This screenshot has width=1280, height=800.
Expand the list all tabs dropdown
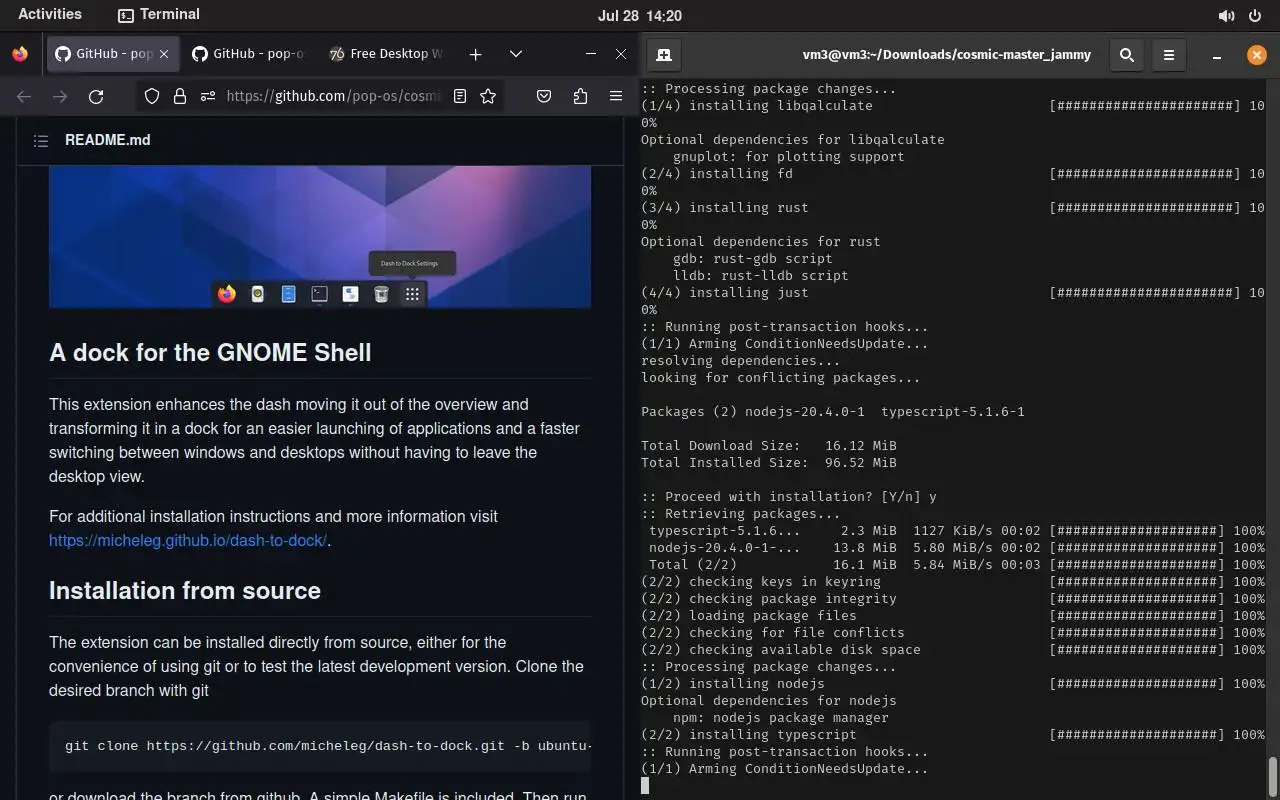(x=516, y=54)
